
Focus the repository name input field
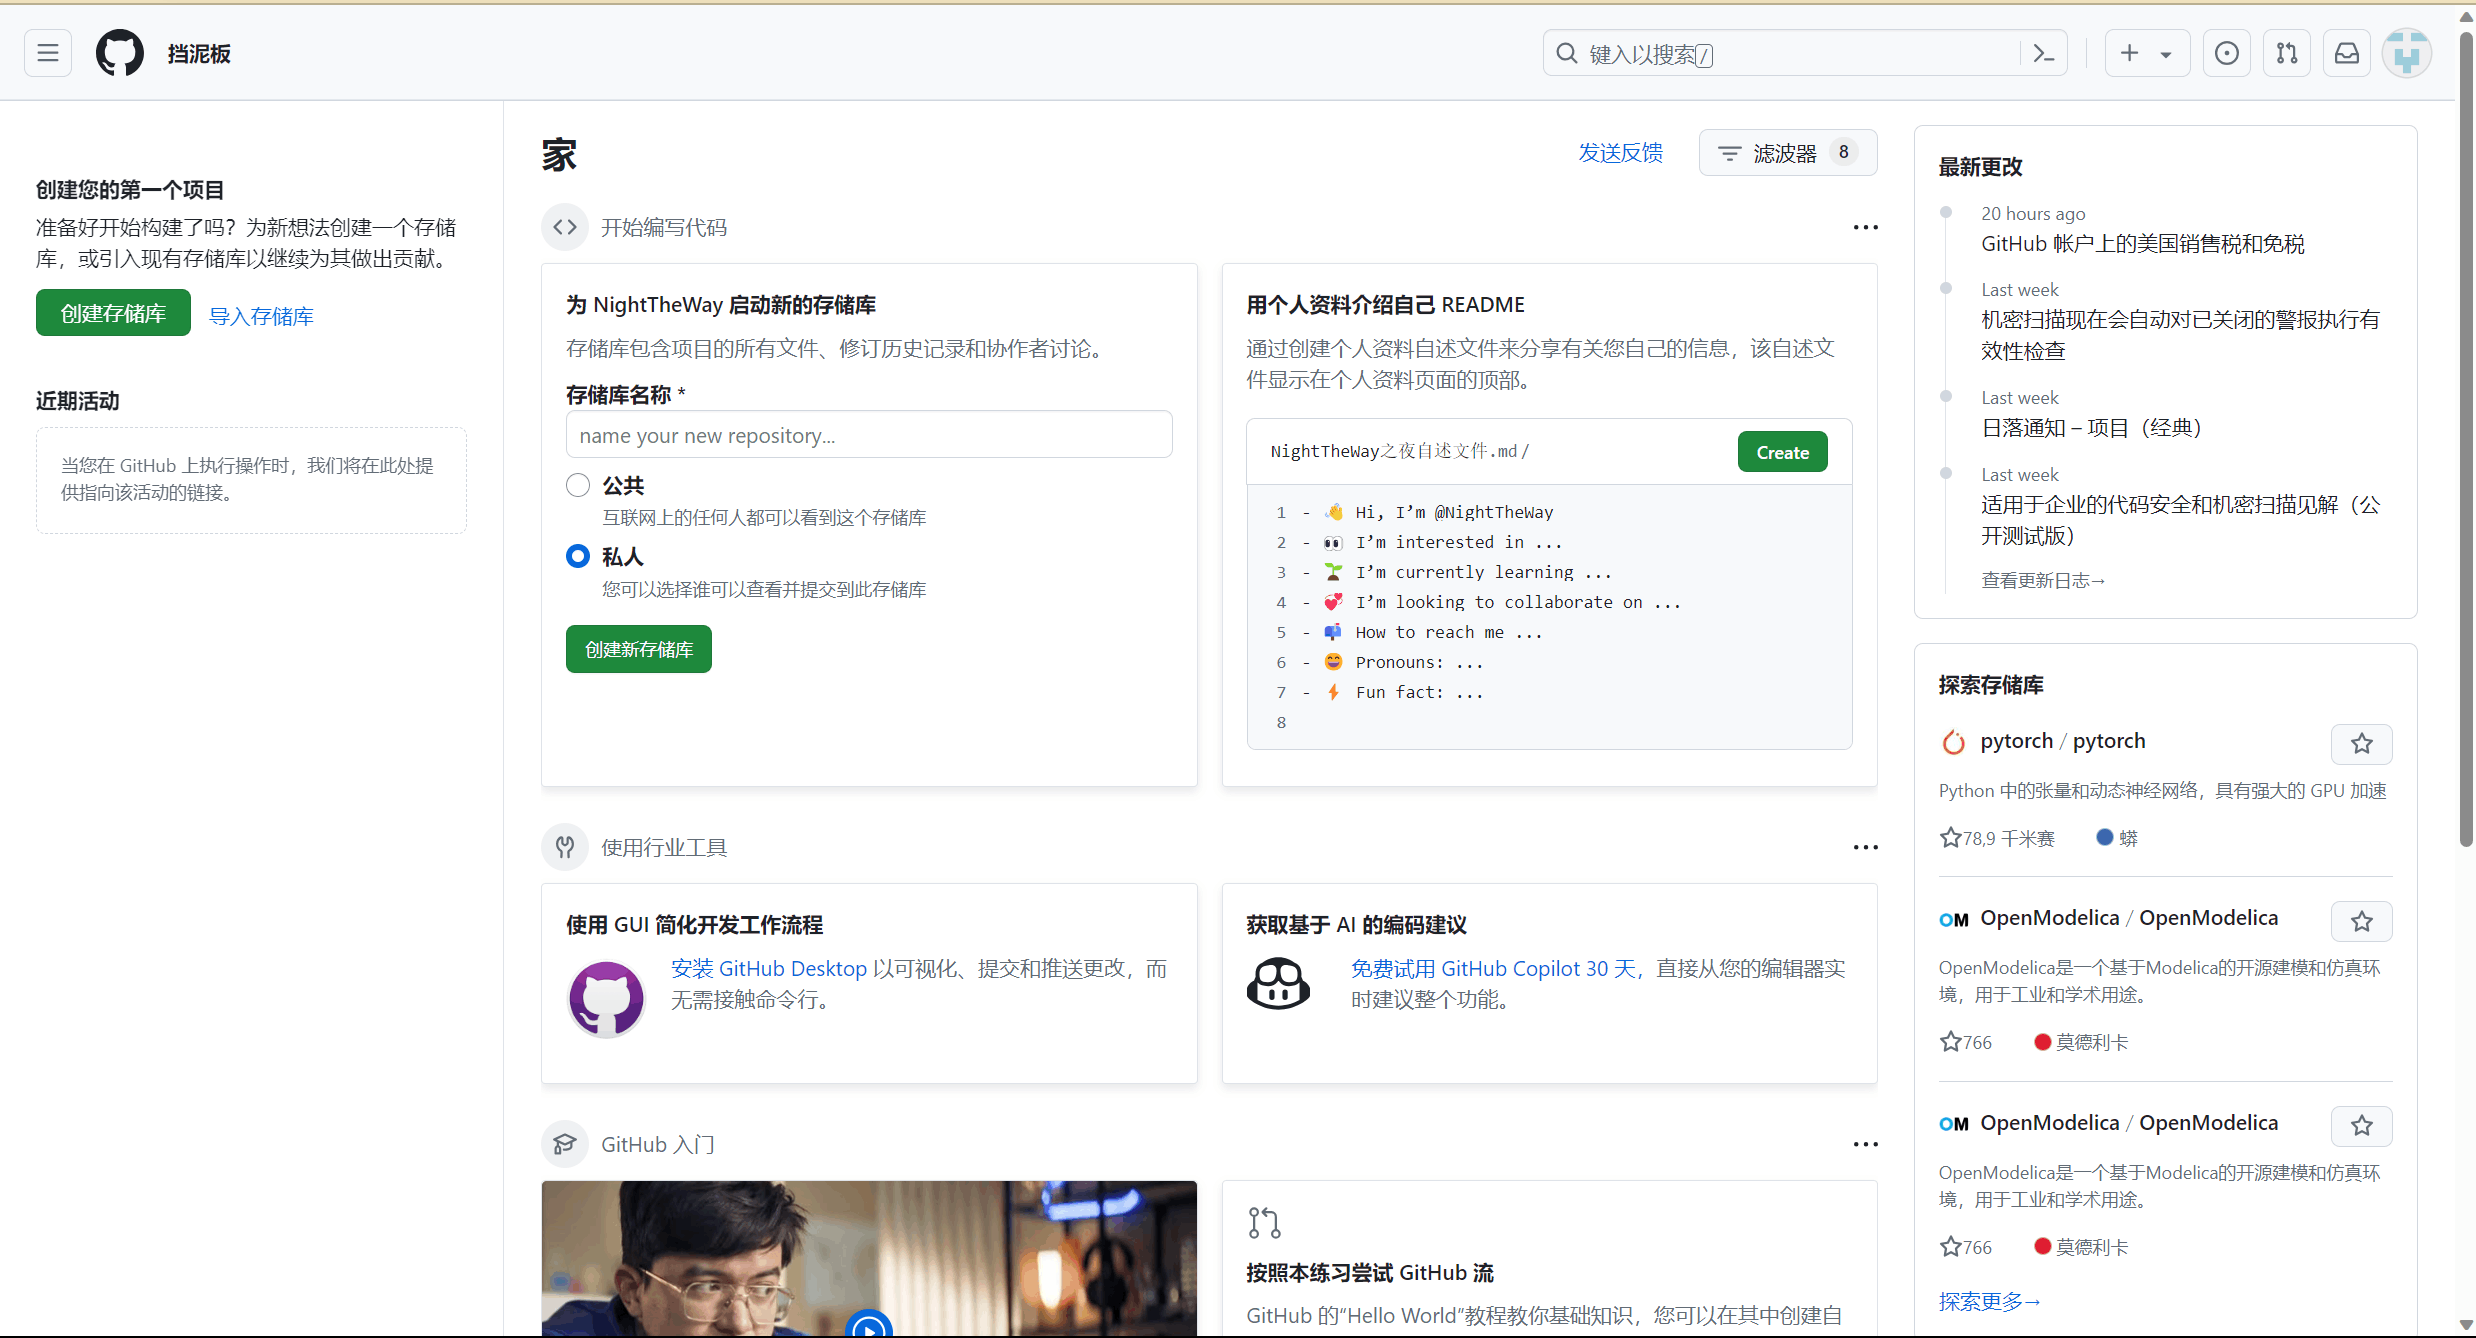point(868,435)
